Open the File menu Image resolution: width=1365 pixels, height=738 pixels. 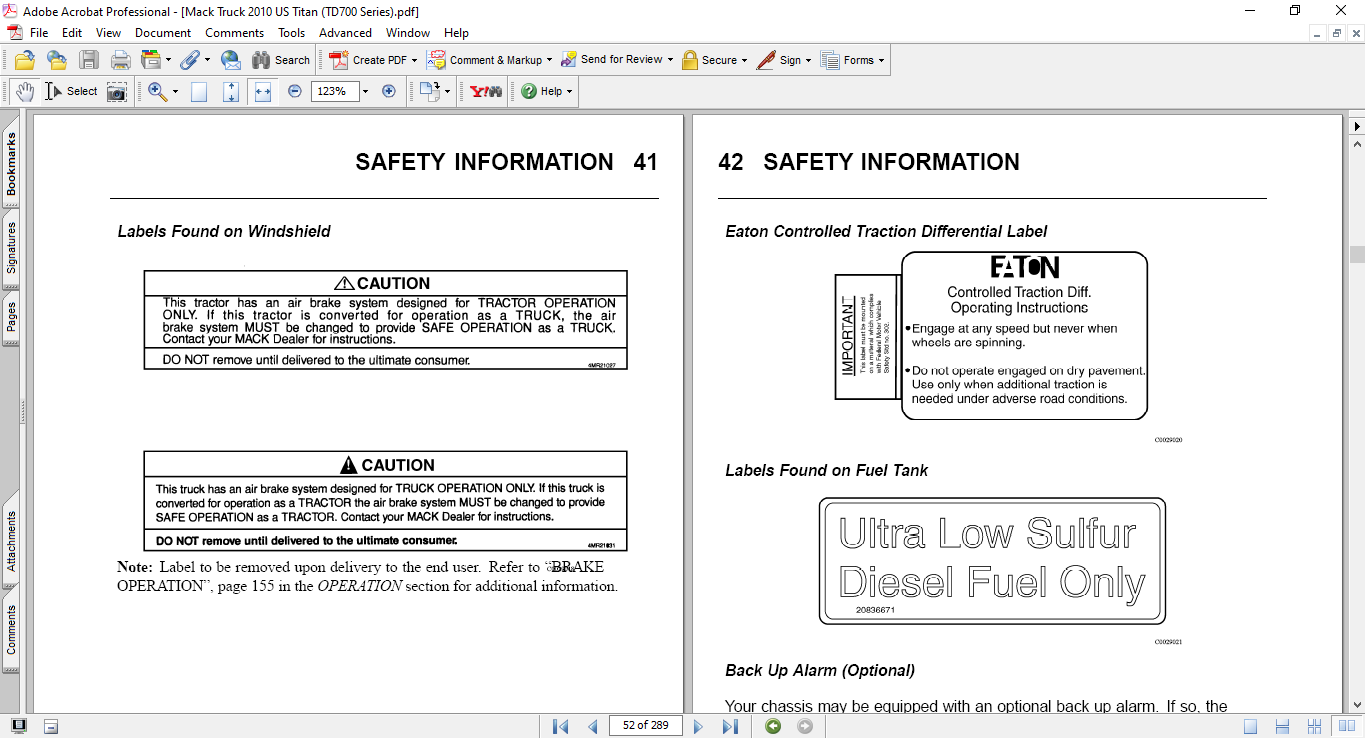click(39, 33)
